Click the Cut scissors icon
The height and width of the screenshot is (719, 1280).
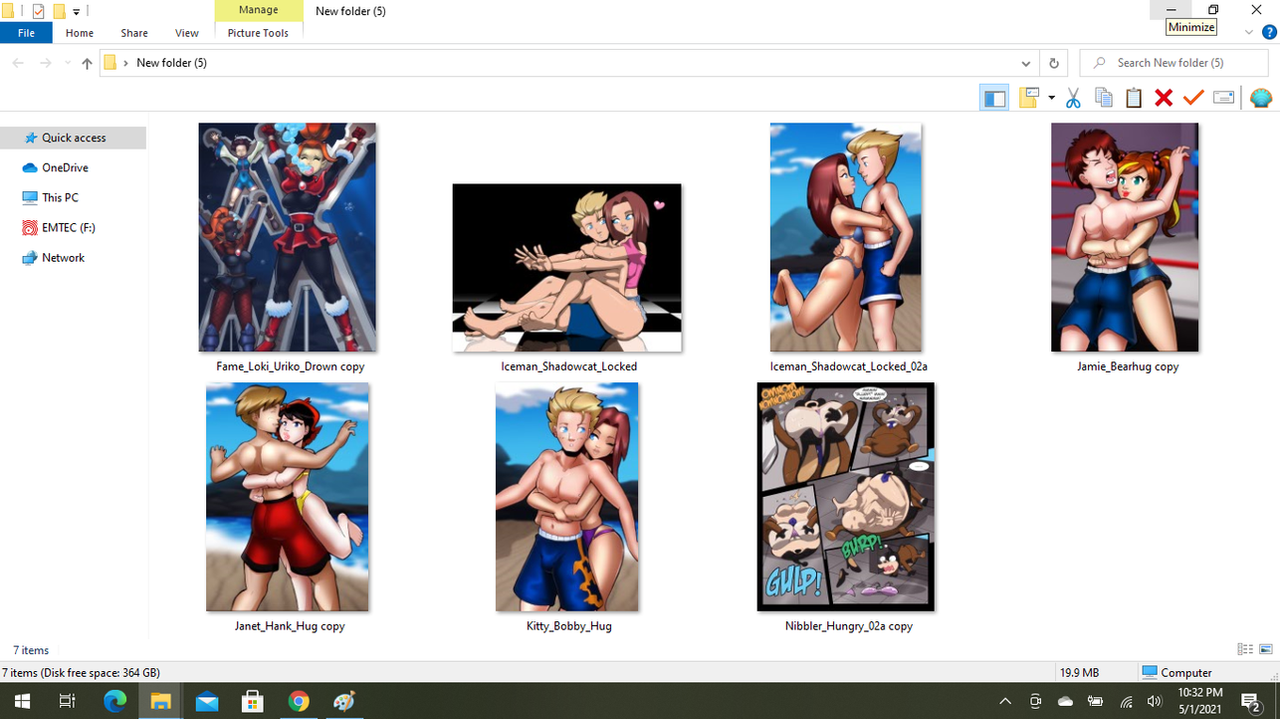pyautogui.click(x=1073, y=98)
